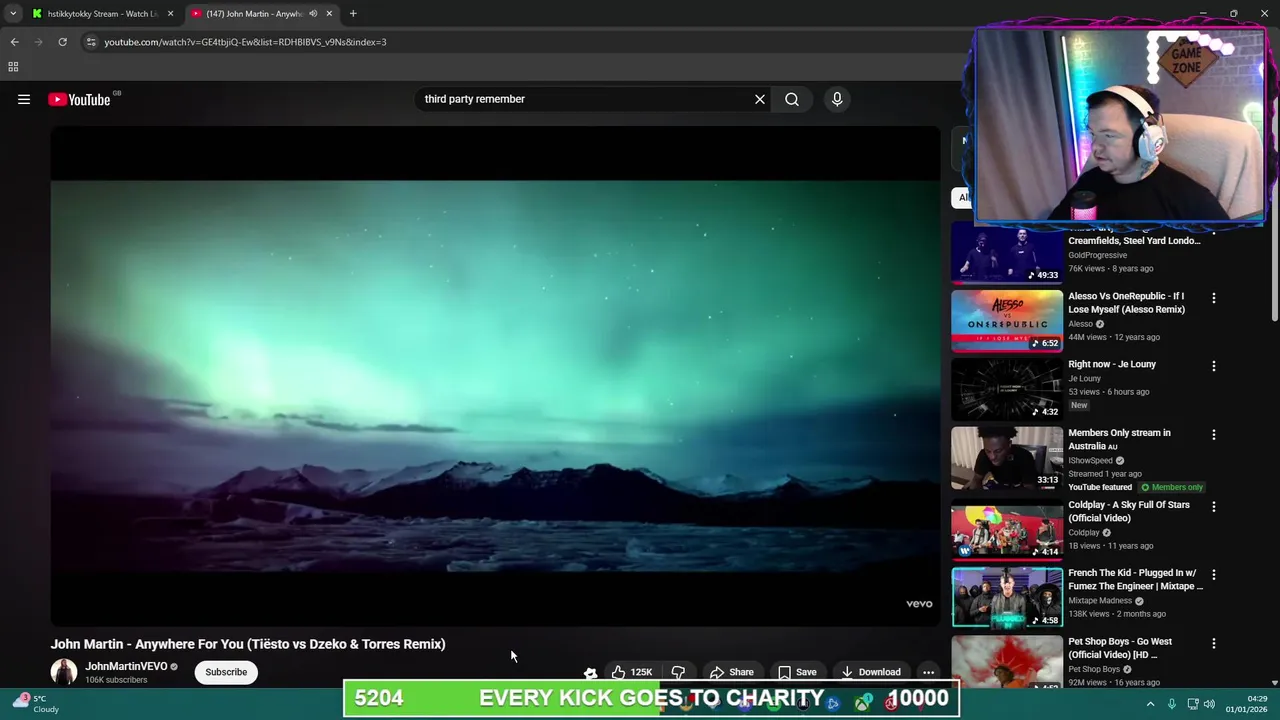
Task: Open options menu for French The Kid video
Action: (x=1213, y=575)
